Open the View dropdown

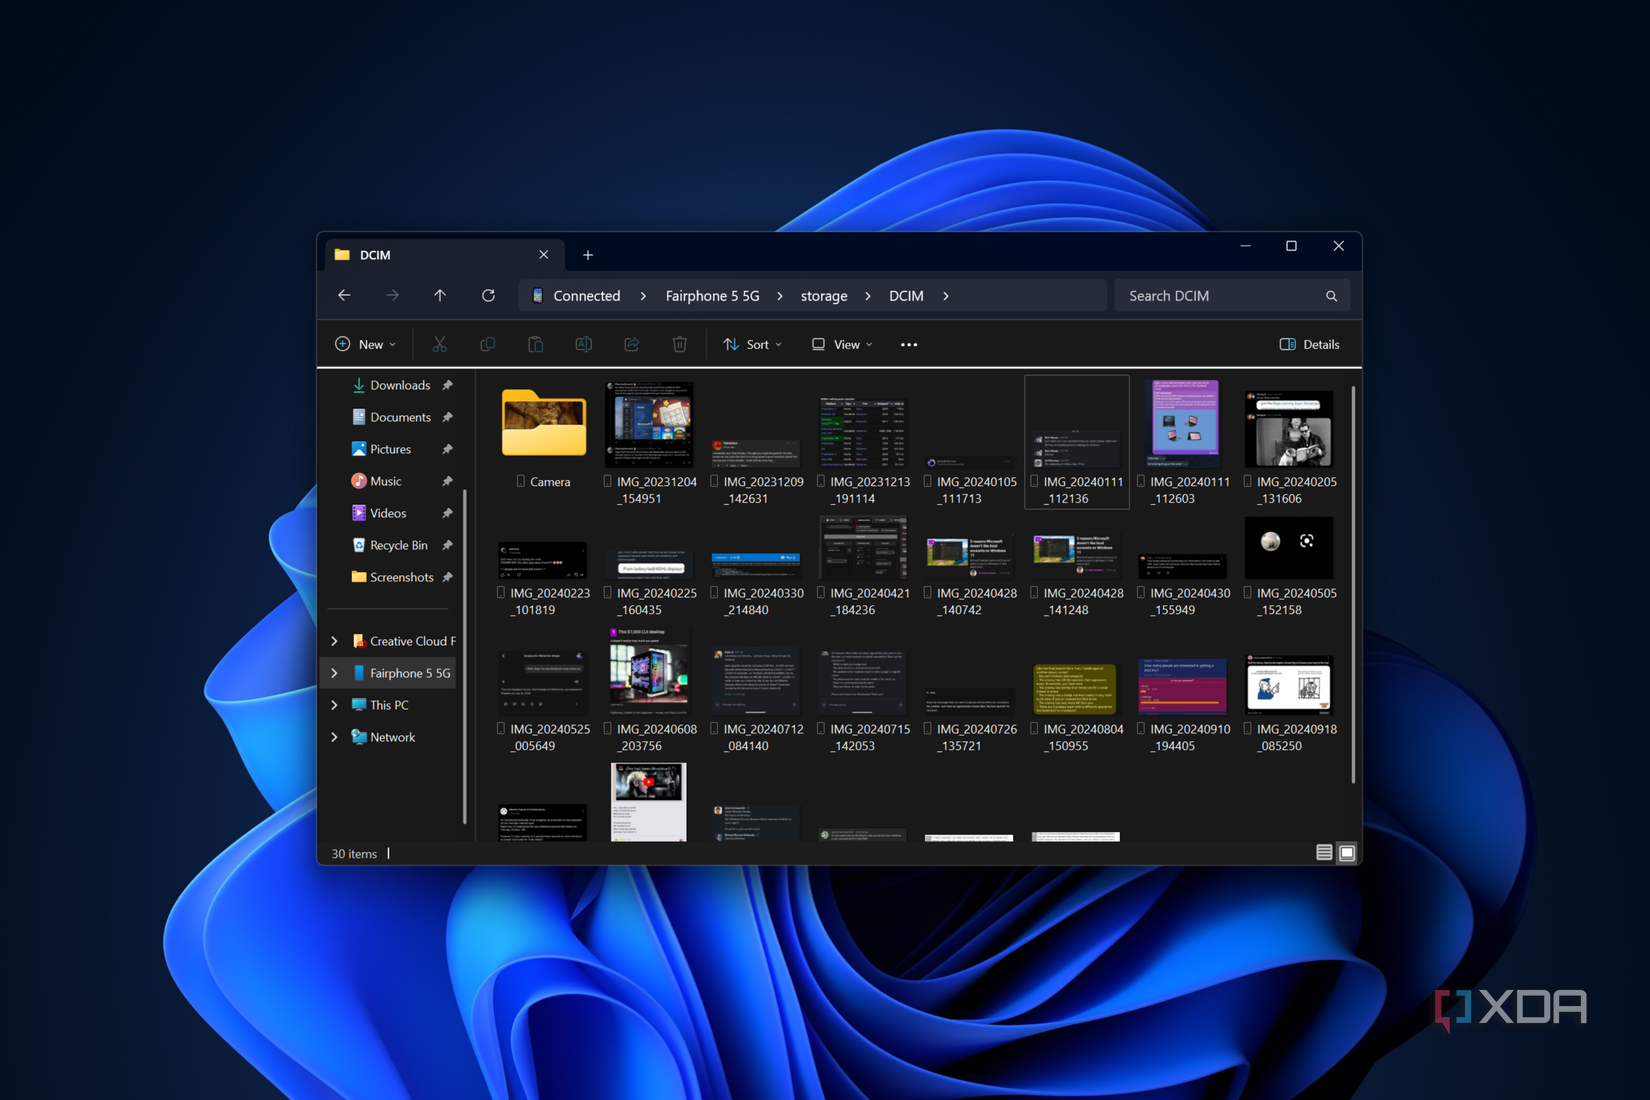pyautogui.click(x=842, y=344)
